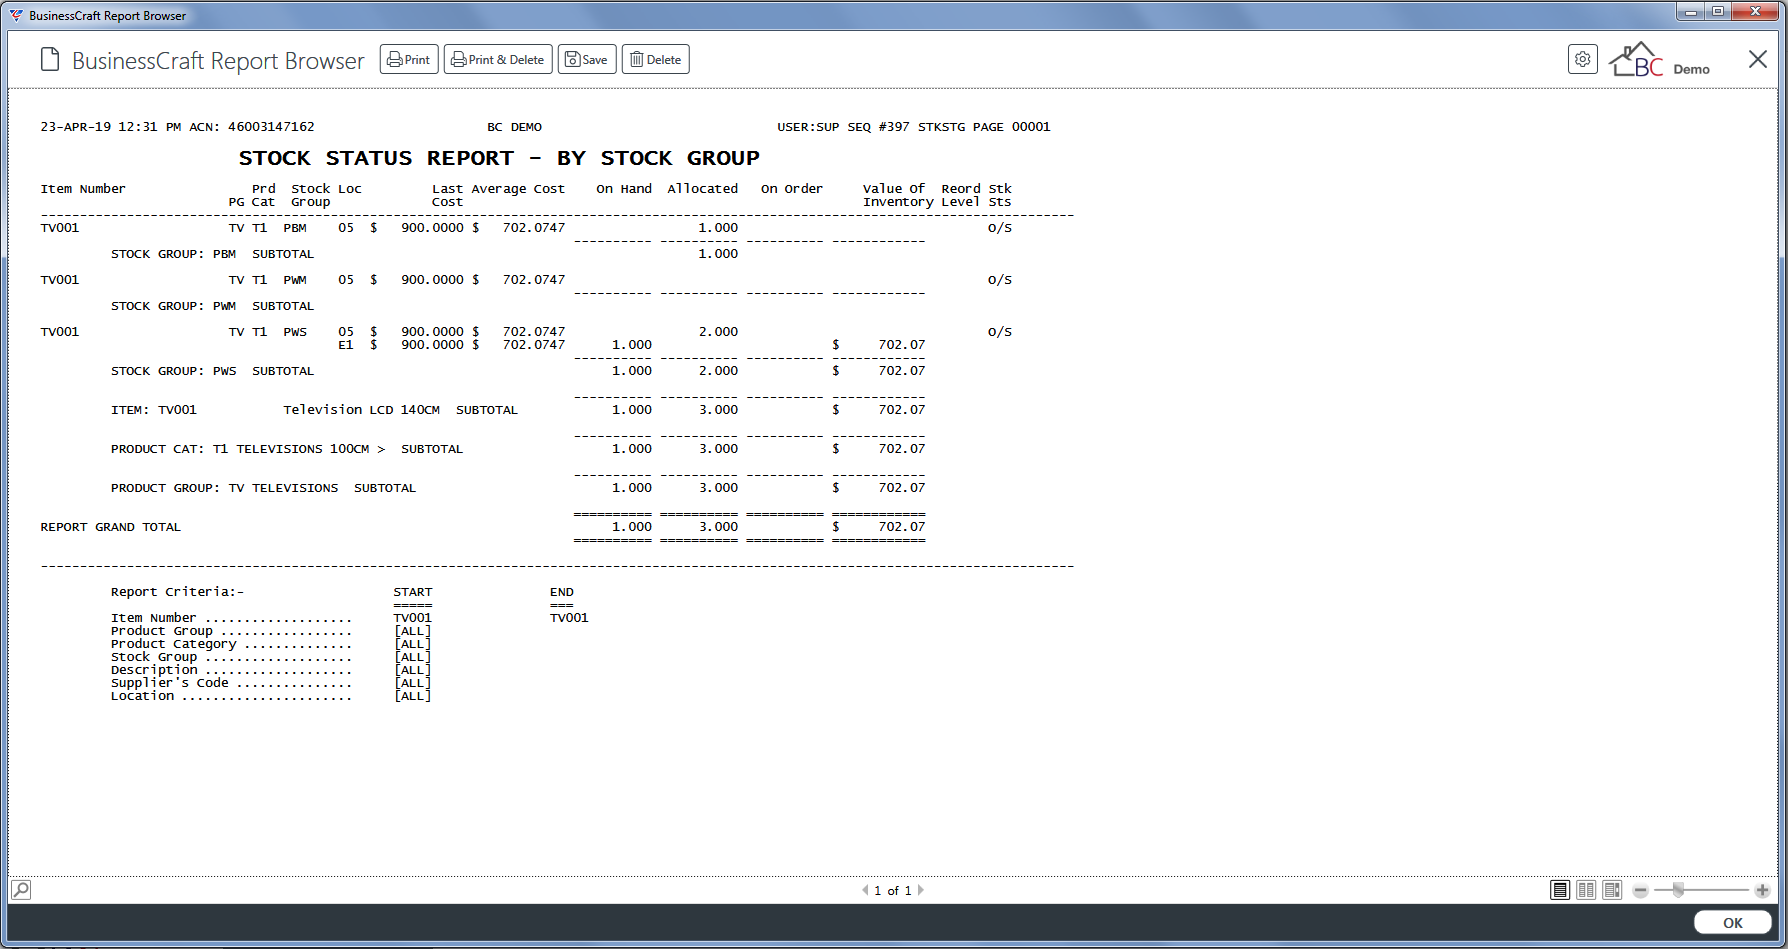Image resolution: width=1788 pixels, height=949 pixels.
Task: Open settings via the gear icon
Action: point(1583,60)
